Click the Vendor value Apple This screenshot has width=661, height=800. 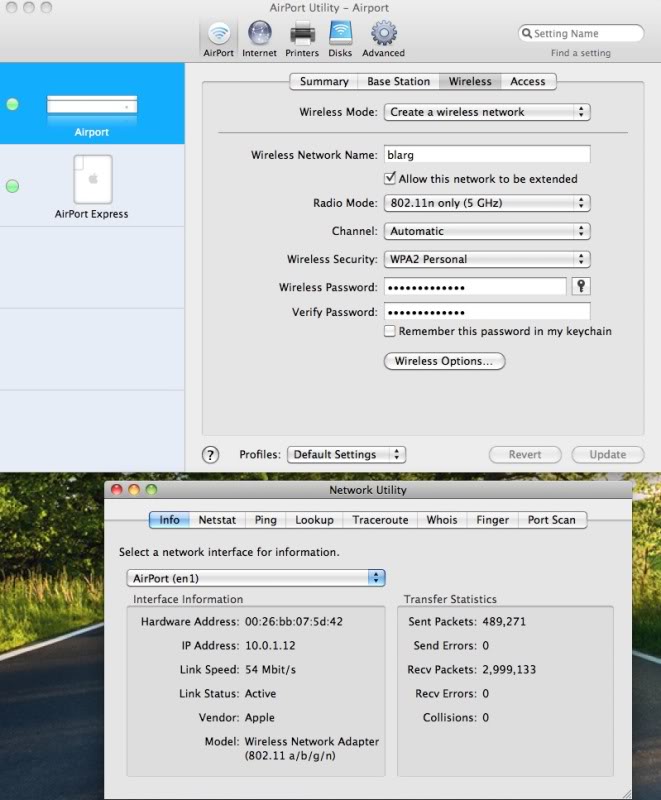[x=260, y=717]
